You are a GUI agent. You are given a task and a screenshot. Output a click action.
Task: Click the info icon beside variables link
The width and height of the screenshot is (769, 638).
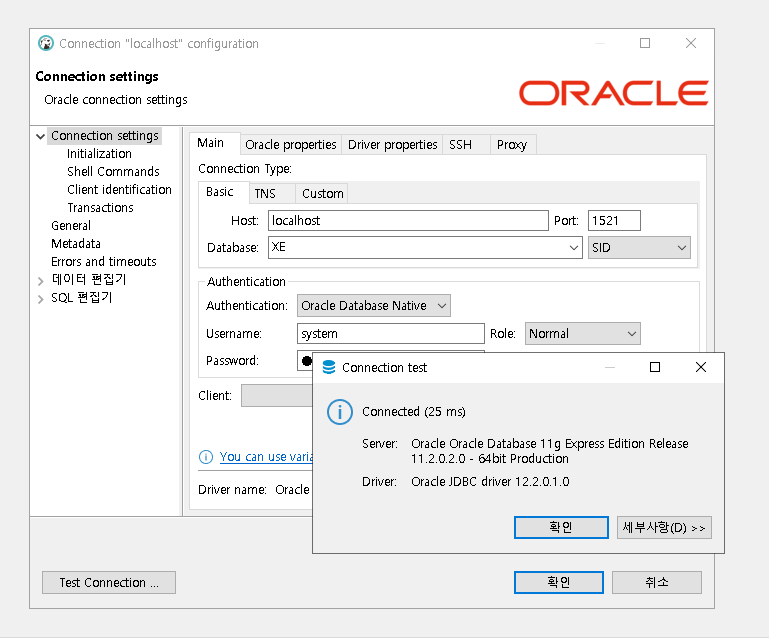[206, 457]
